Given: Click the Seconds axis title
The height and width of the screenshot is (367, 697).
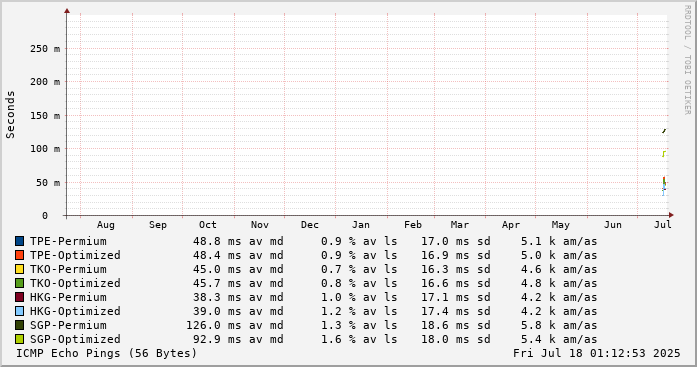Looking at the screenshot, I should click(x=10, y=115).
